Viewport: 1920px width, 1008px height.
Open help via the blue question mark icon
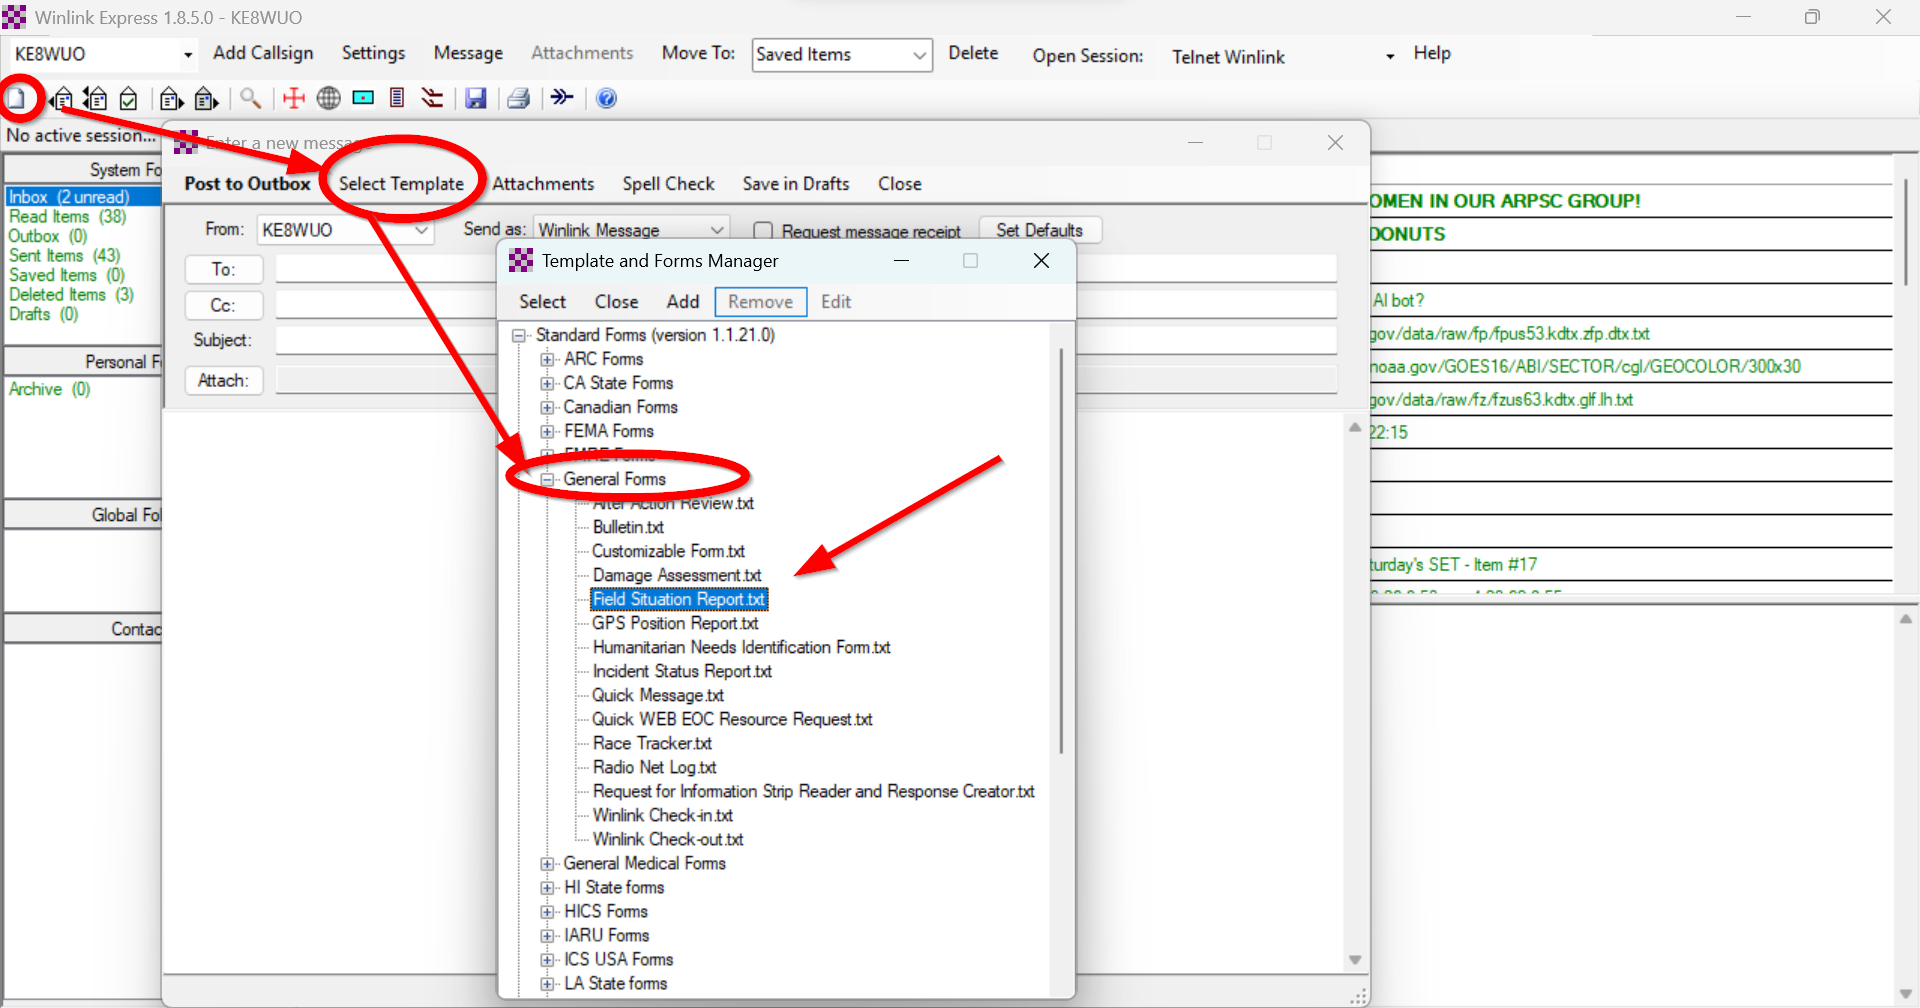pos(606,98)
